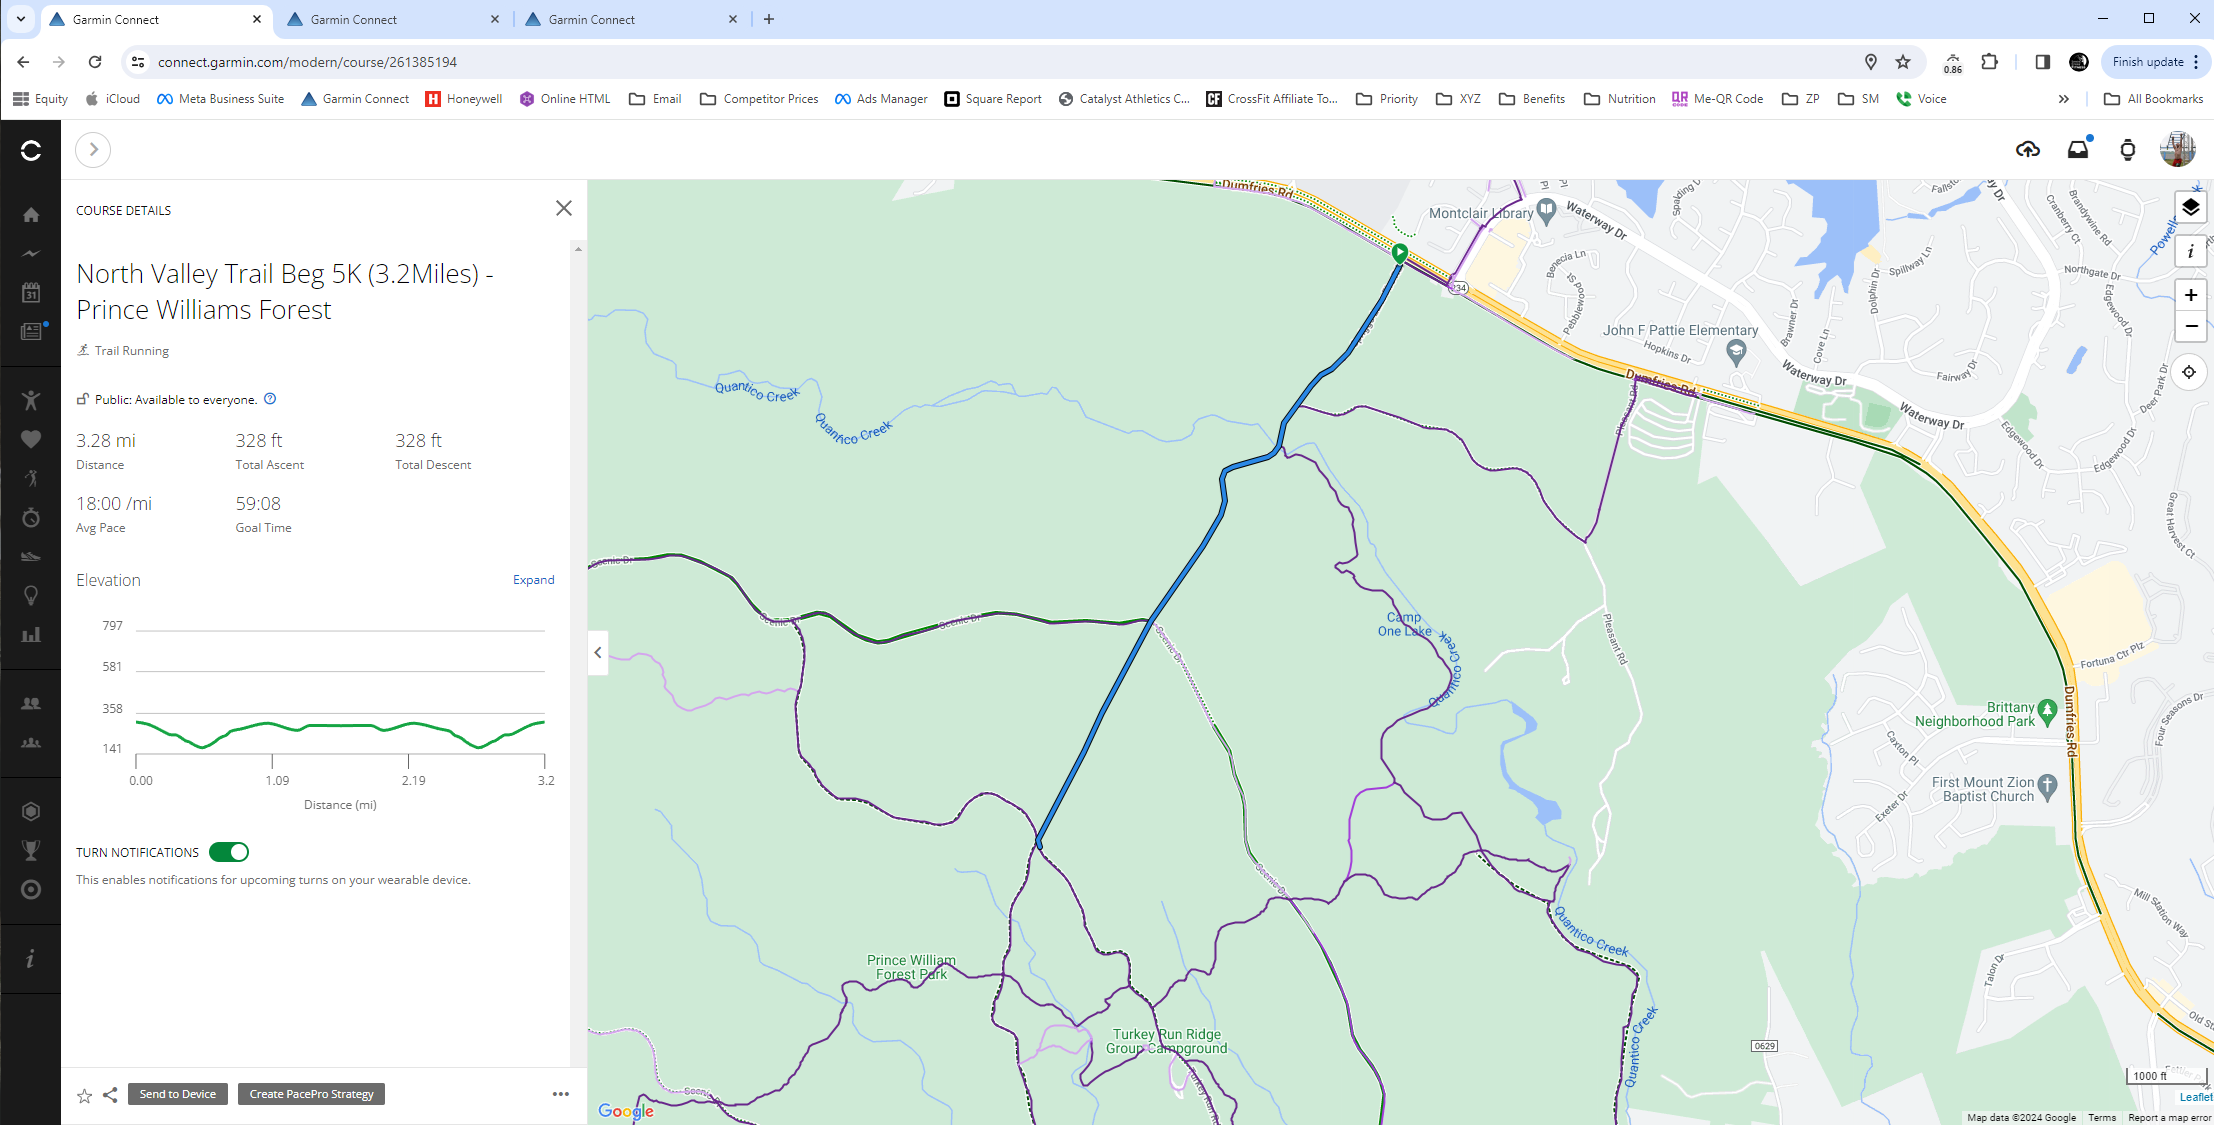The height and width of the screenshot is (1125, 2214).
Task: Open Training running figure icon
Action: point(31,478)
